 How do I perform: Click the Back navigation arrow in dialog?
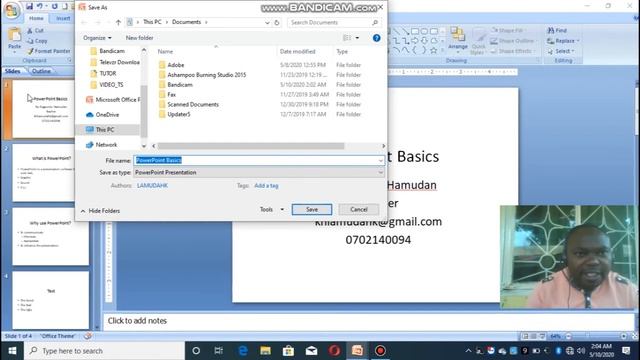point(84,22)
